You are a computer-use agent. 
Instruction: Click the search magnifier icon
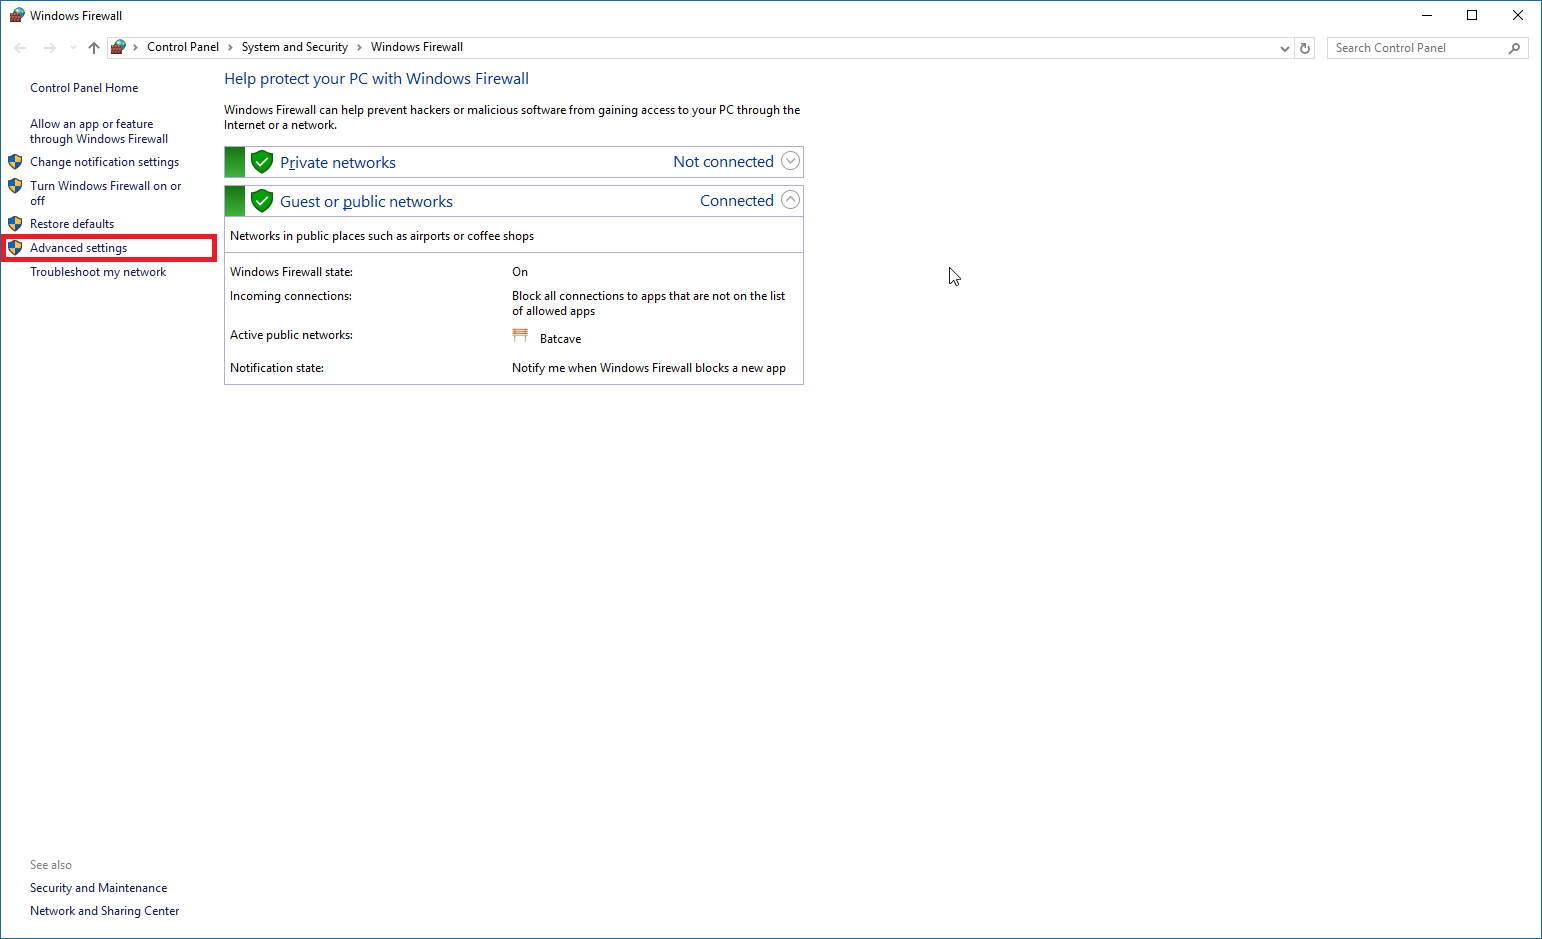[x=1515, y=48]
